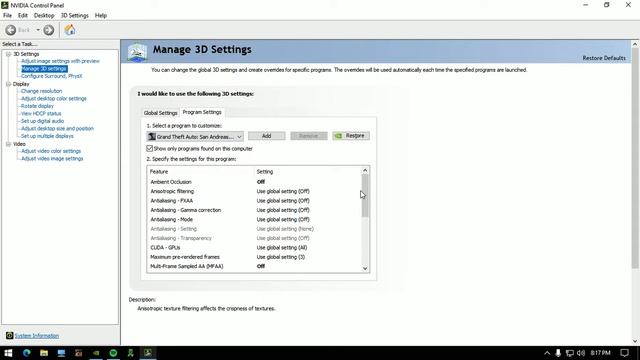
Task: Open Spotify from taskbar
Action: tap(113, 353)
